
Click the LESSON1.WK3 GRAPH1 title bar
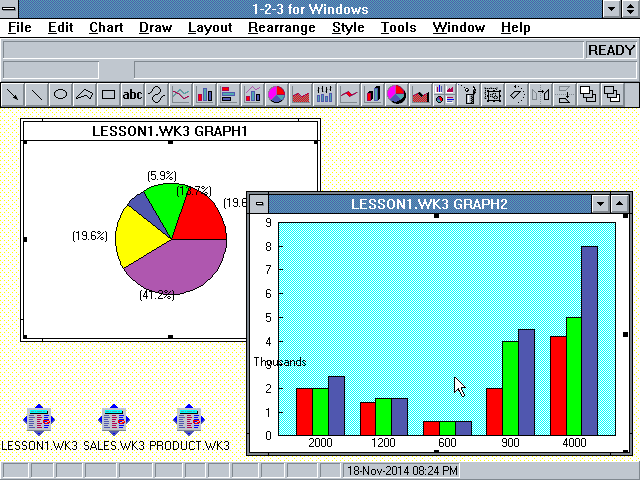pos(170,131)
